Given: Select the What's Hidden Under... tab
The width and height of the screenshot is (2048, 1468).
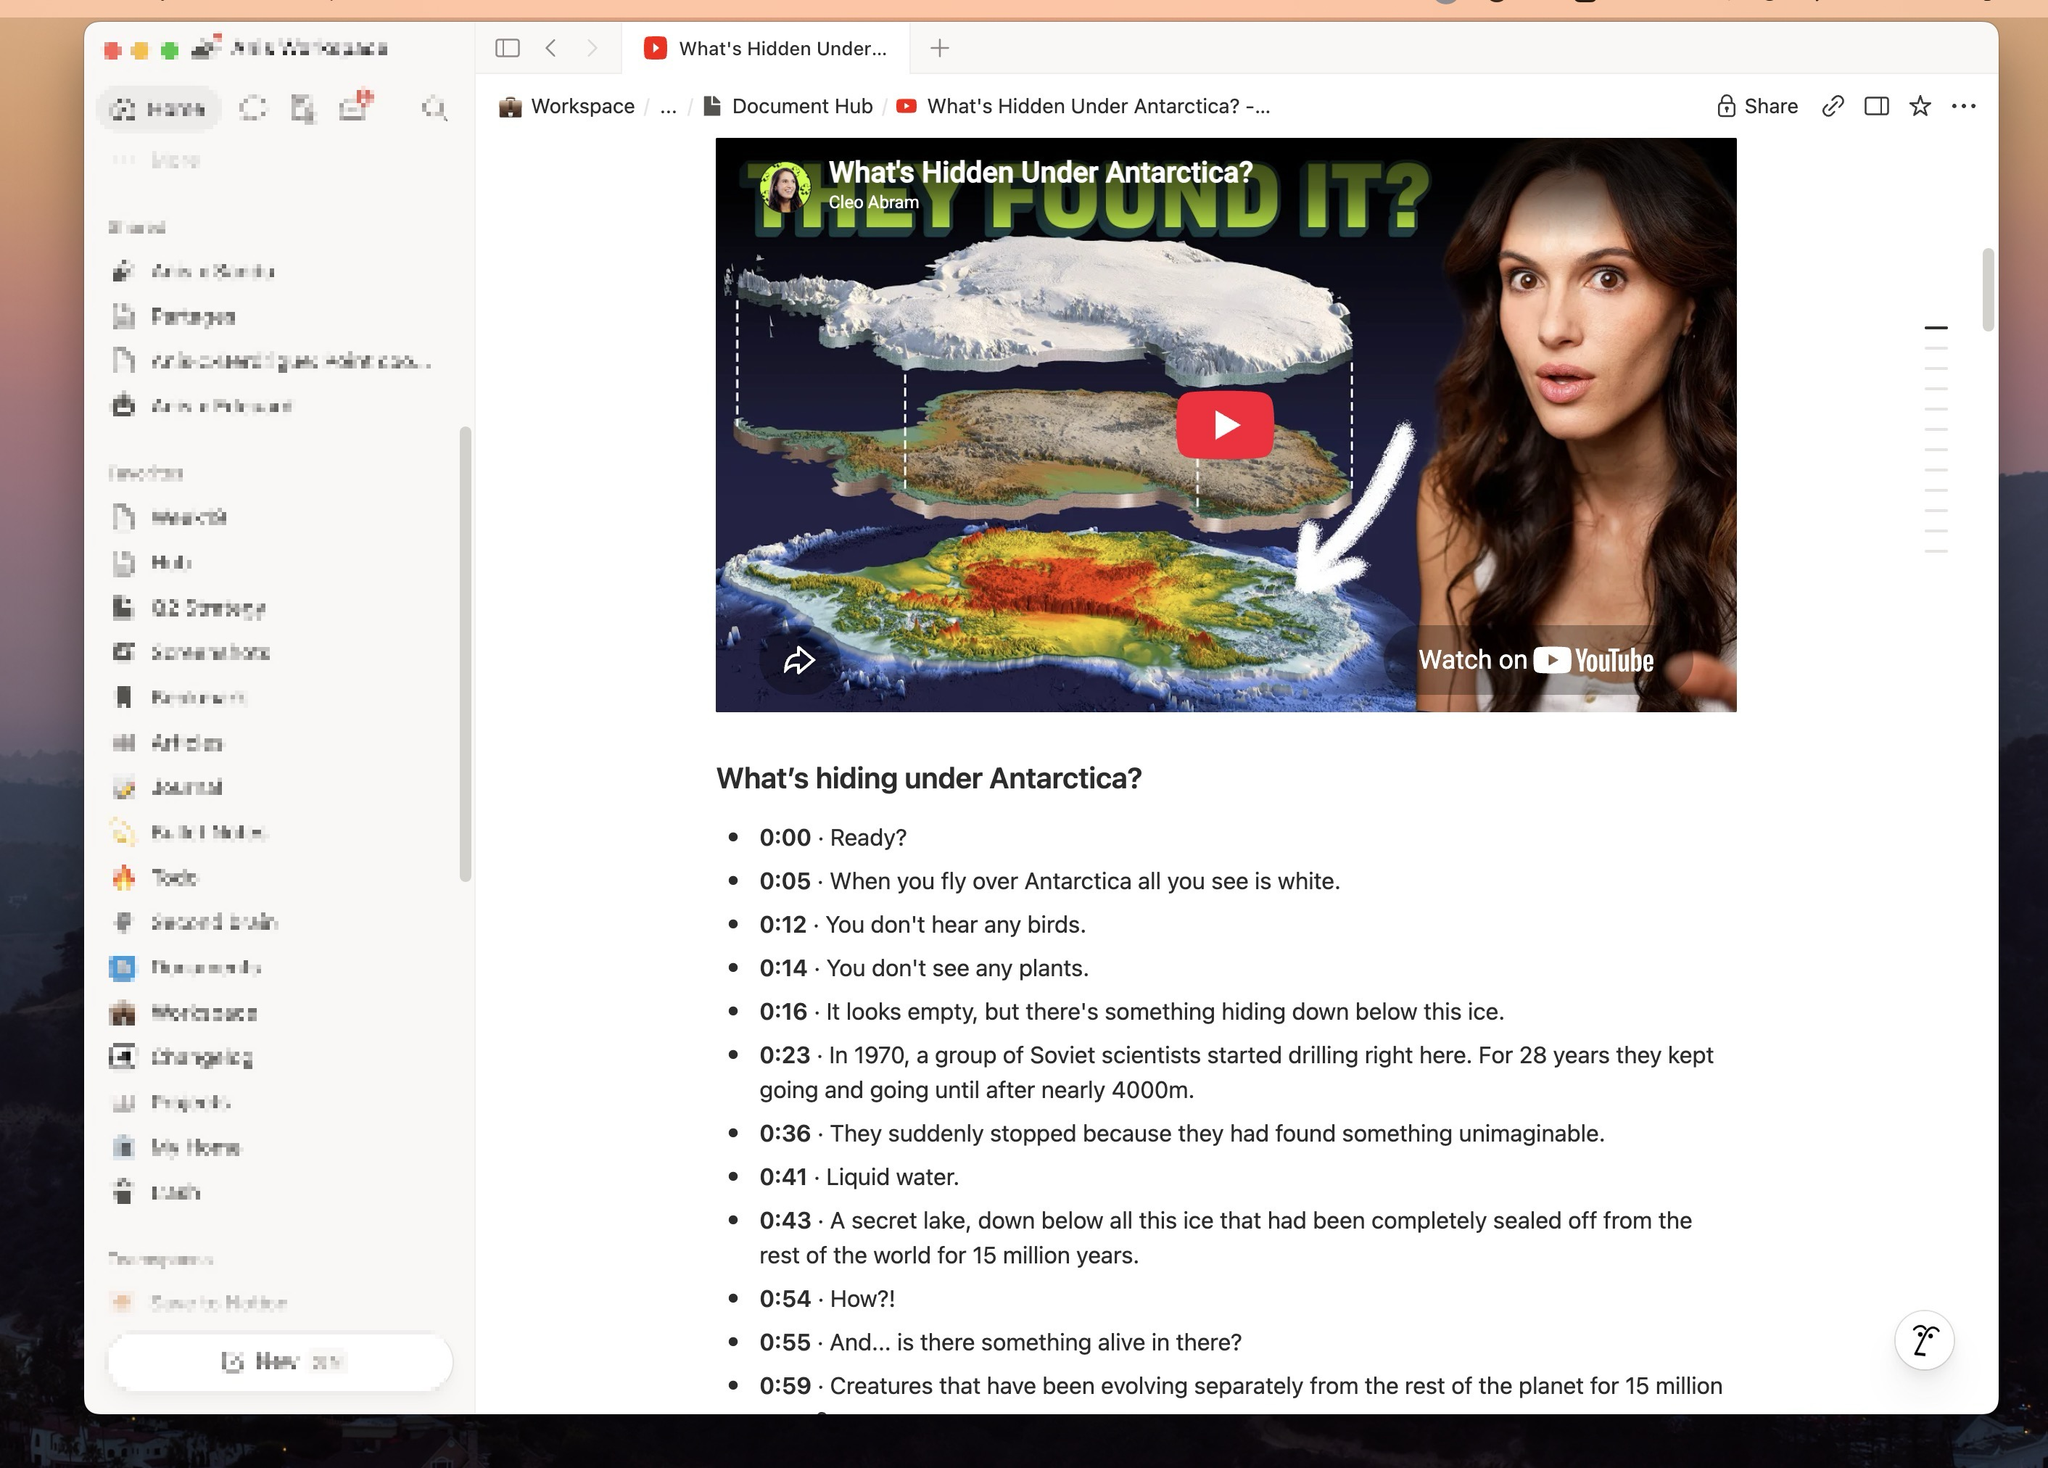Looking at the screenshot, I should click(766, 48).
